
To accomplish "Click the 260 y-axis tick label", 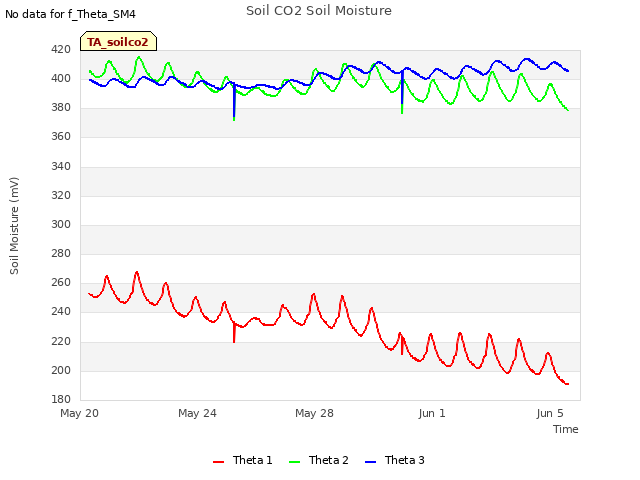I will (61, 282).
